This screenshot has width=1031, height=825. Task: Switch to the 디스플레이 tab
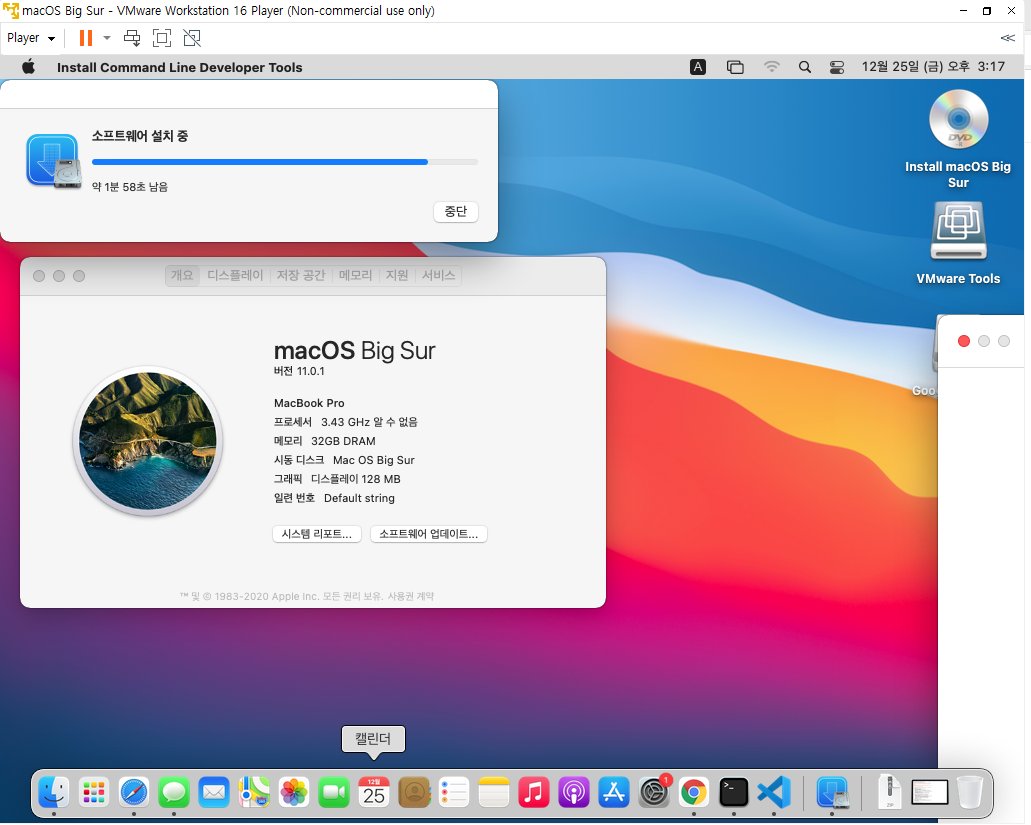click(235, 275)
